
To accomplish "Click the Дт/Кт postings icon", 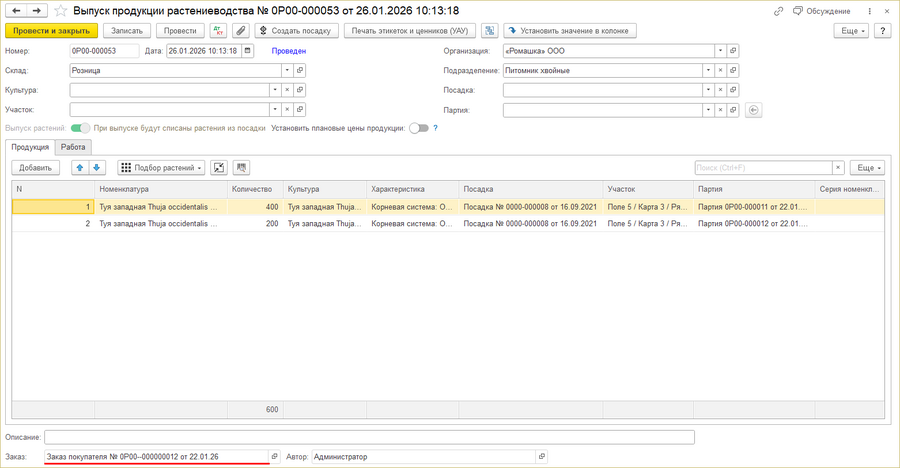I will pyautogui.click(x=218, y=31).
